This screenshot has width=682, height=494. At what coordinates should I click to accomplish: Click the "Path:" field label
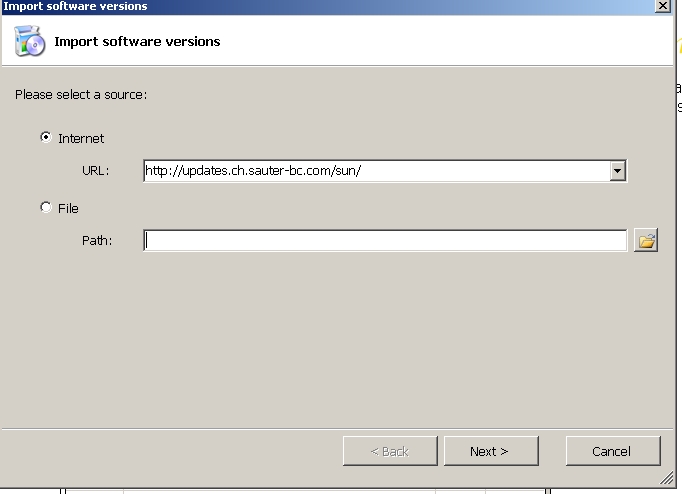(x=97, y=241)
